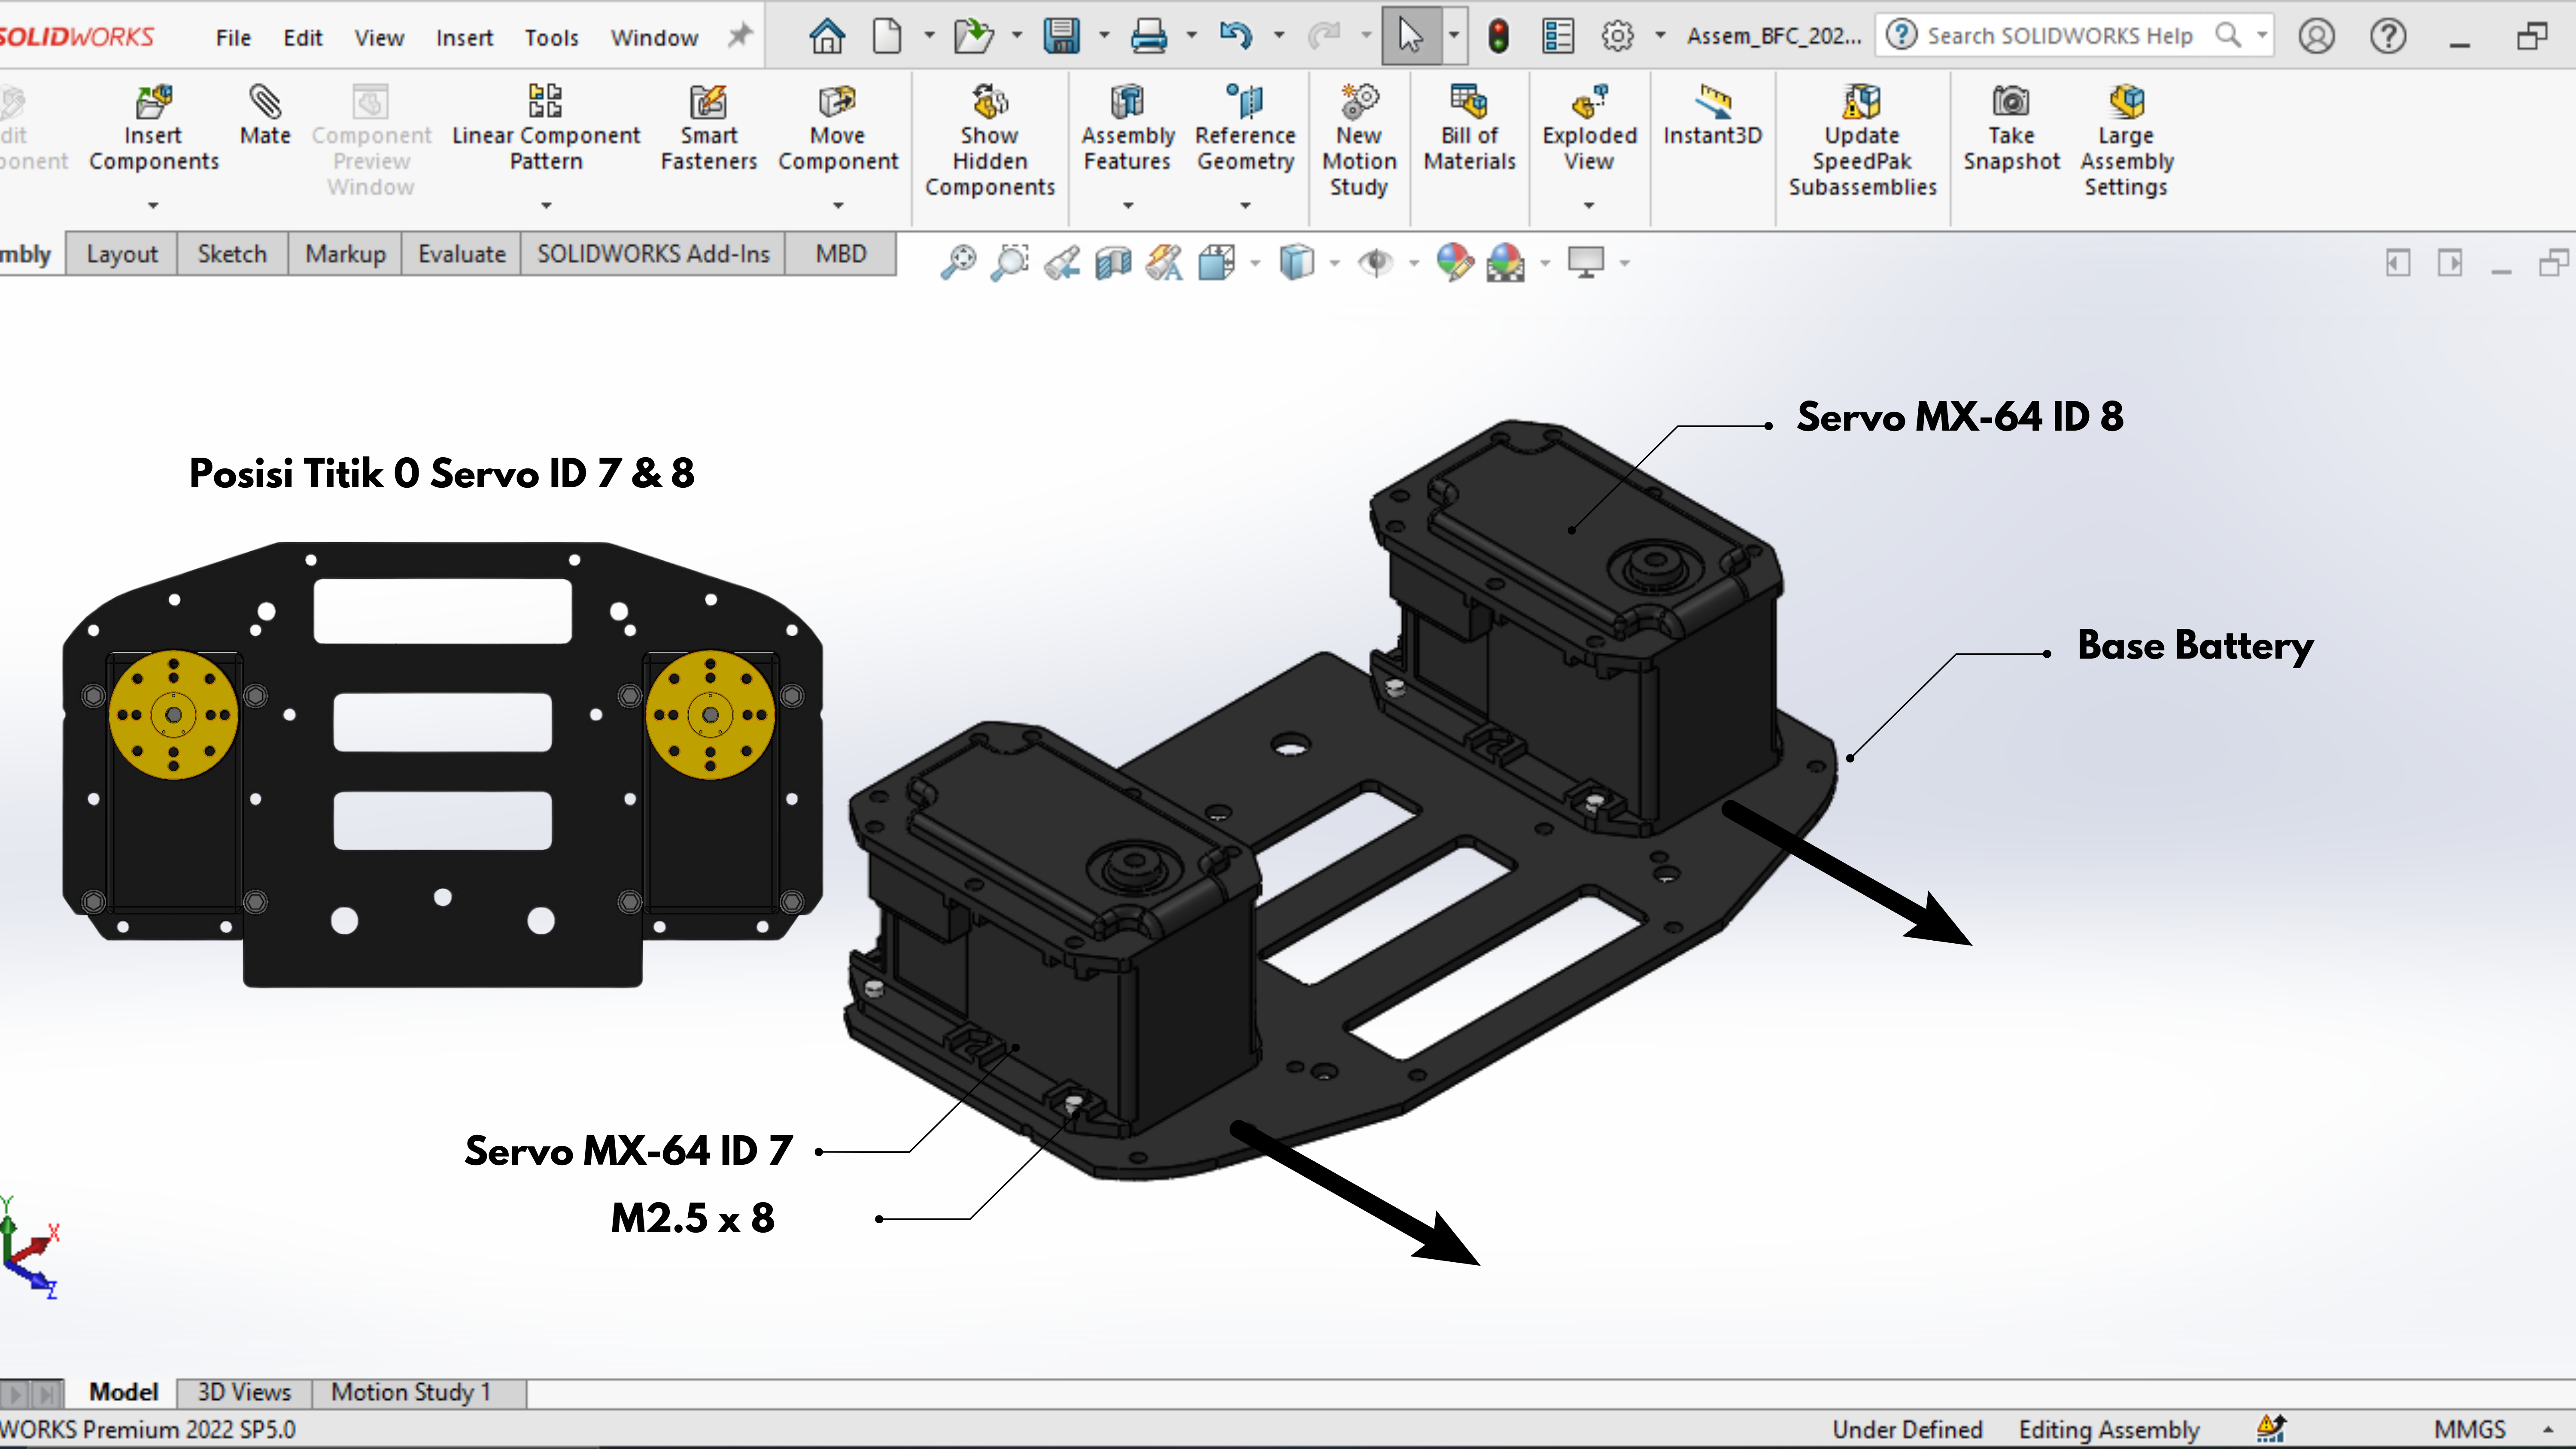Switch to the Layout tab
The image size is (2576, 1449).
122,254
